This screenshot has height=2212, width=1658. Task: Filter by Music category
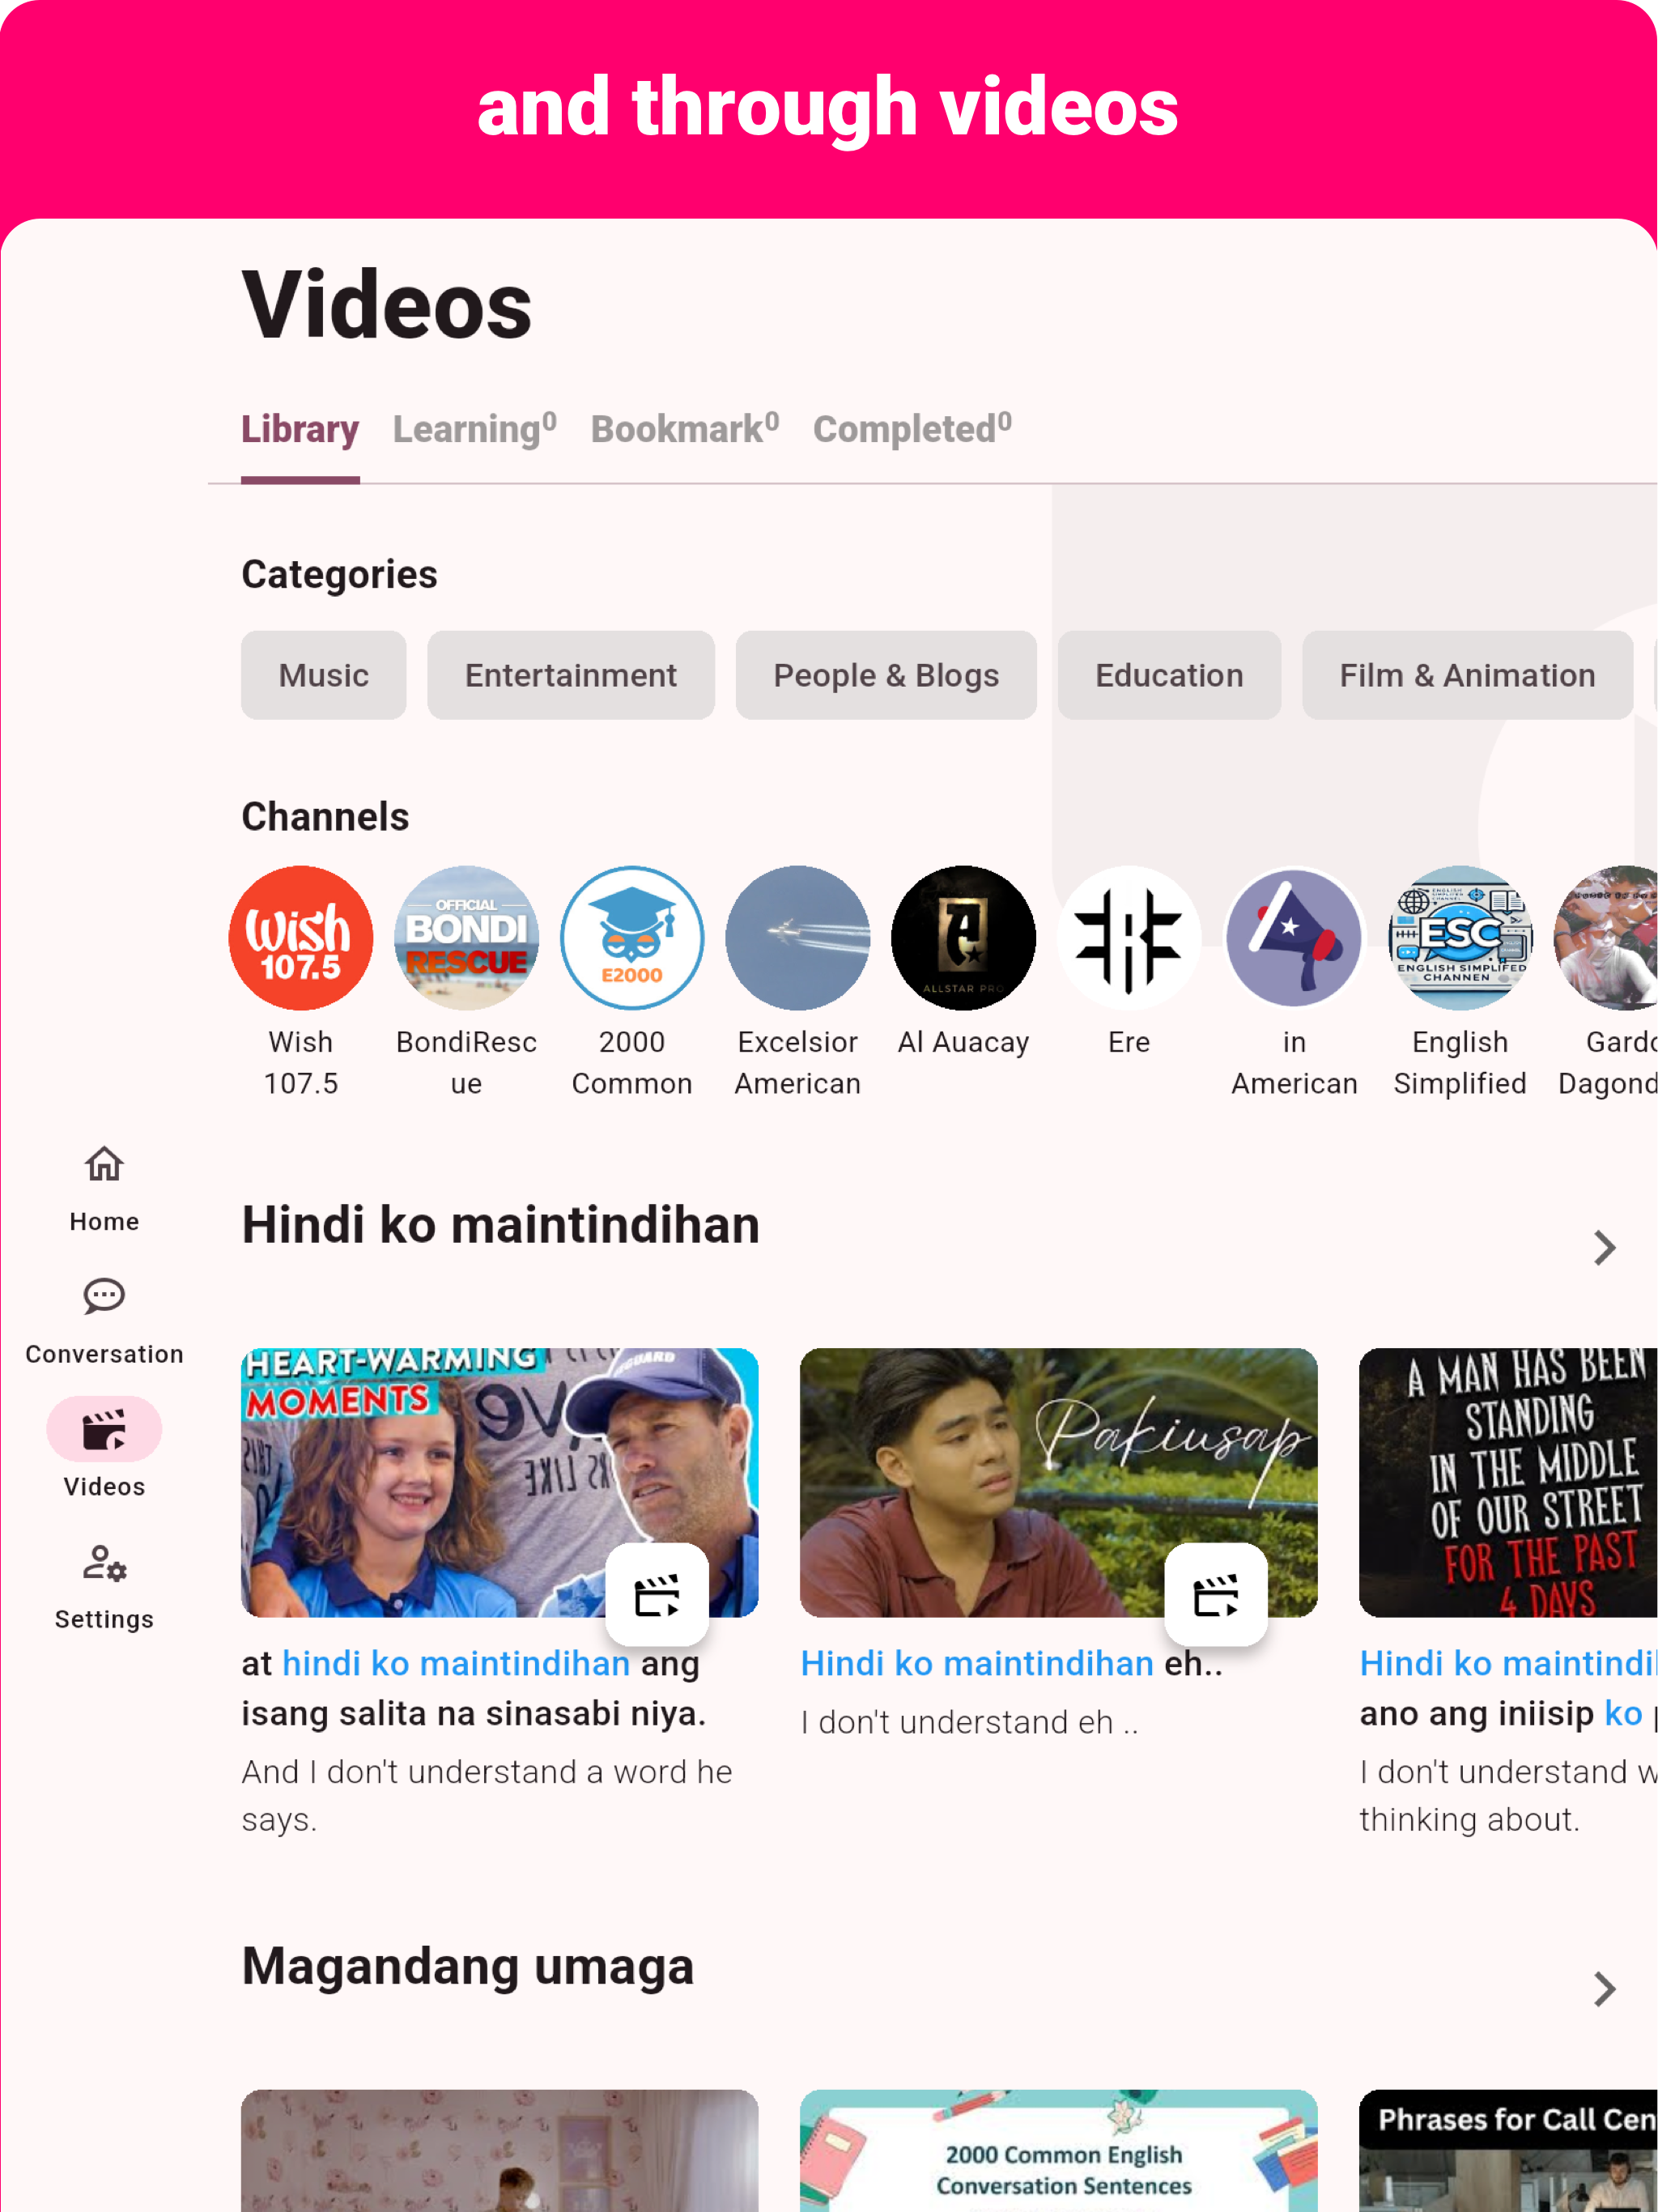(x=324, y=675)
